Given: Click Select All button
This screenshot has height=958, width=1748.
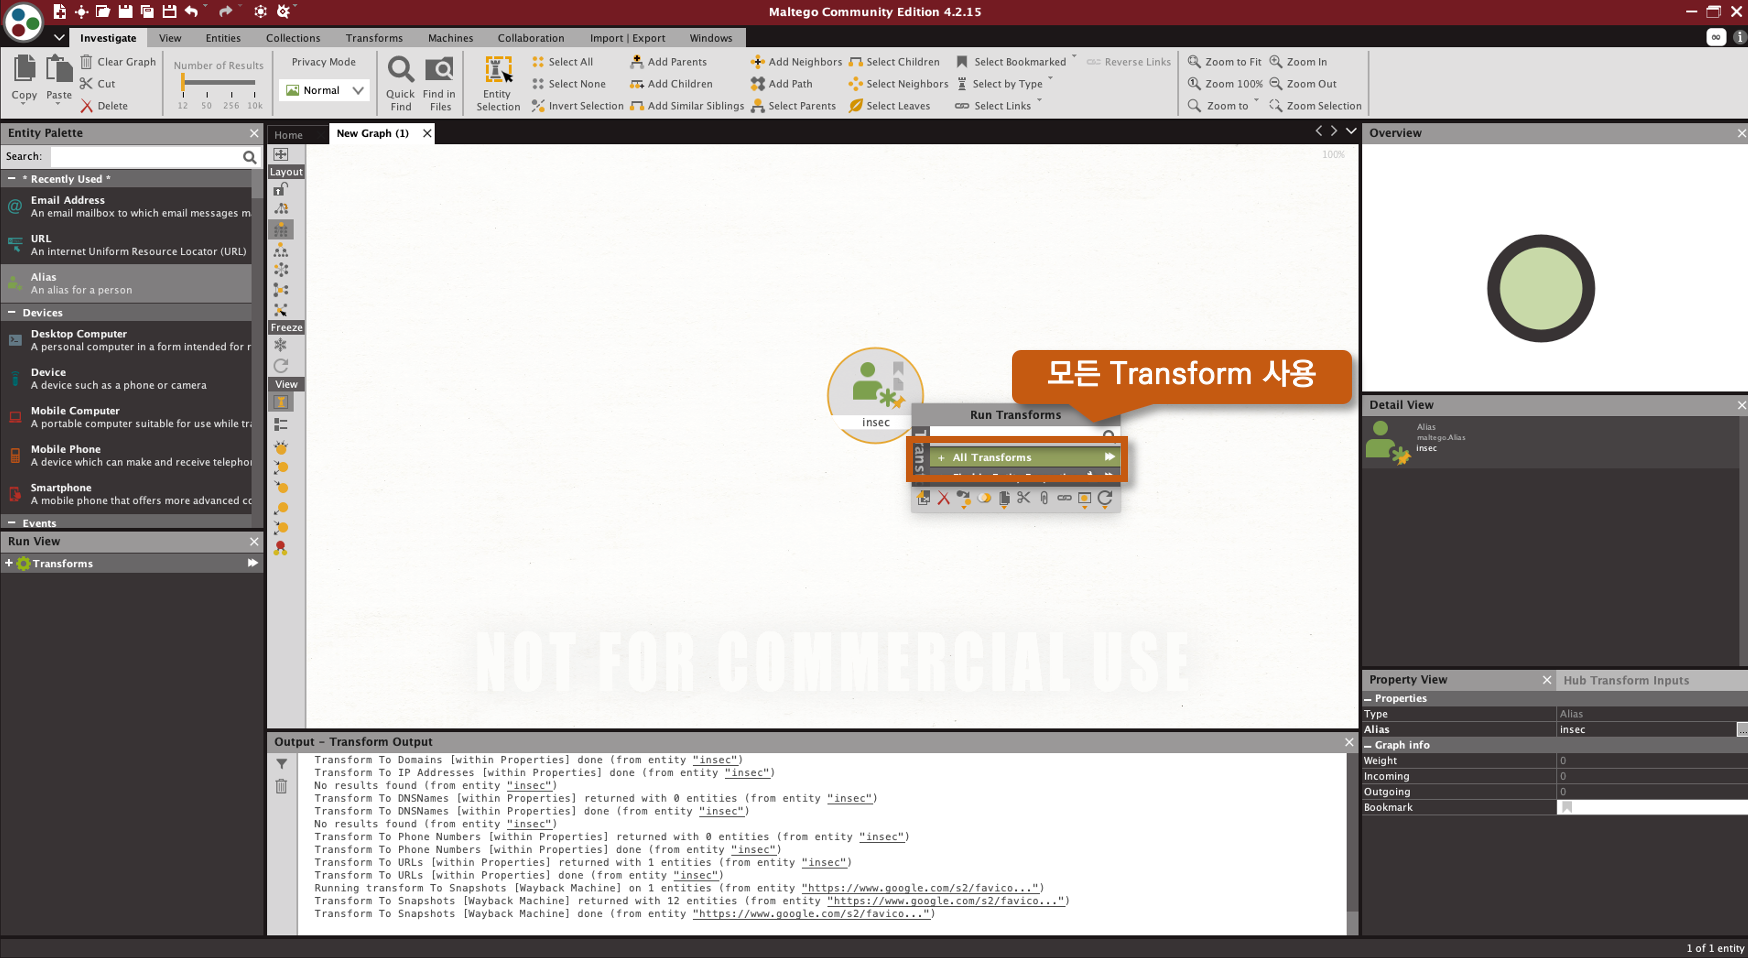Looking at the screenshot, I should [x=562, y=62].
